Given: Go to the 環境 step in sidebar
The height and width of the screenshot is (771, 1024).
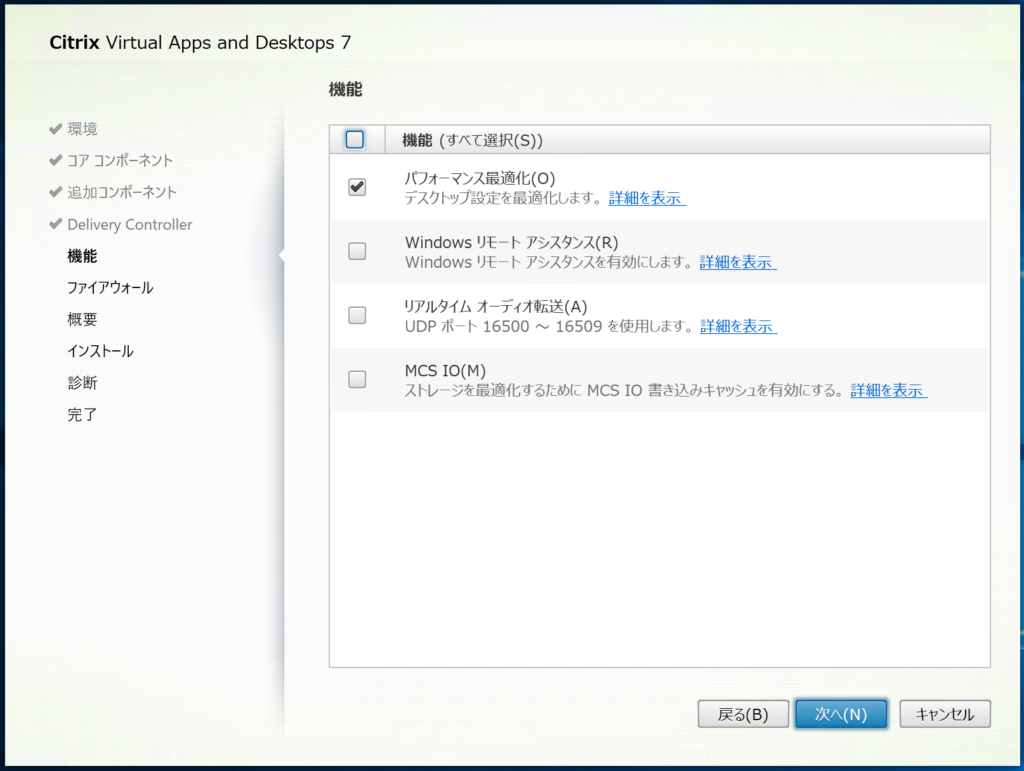Looking at the screenshot, I should click(82, 129).
